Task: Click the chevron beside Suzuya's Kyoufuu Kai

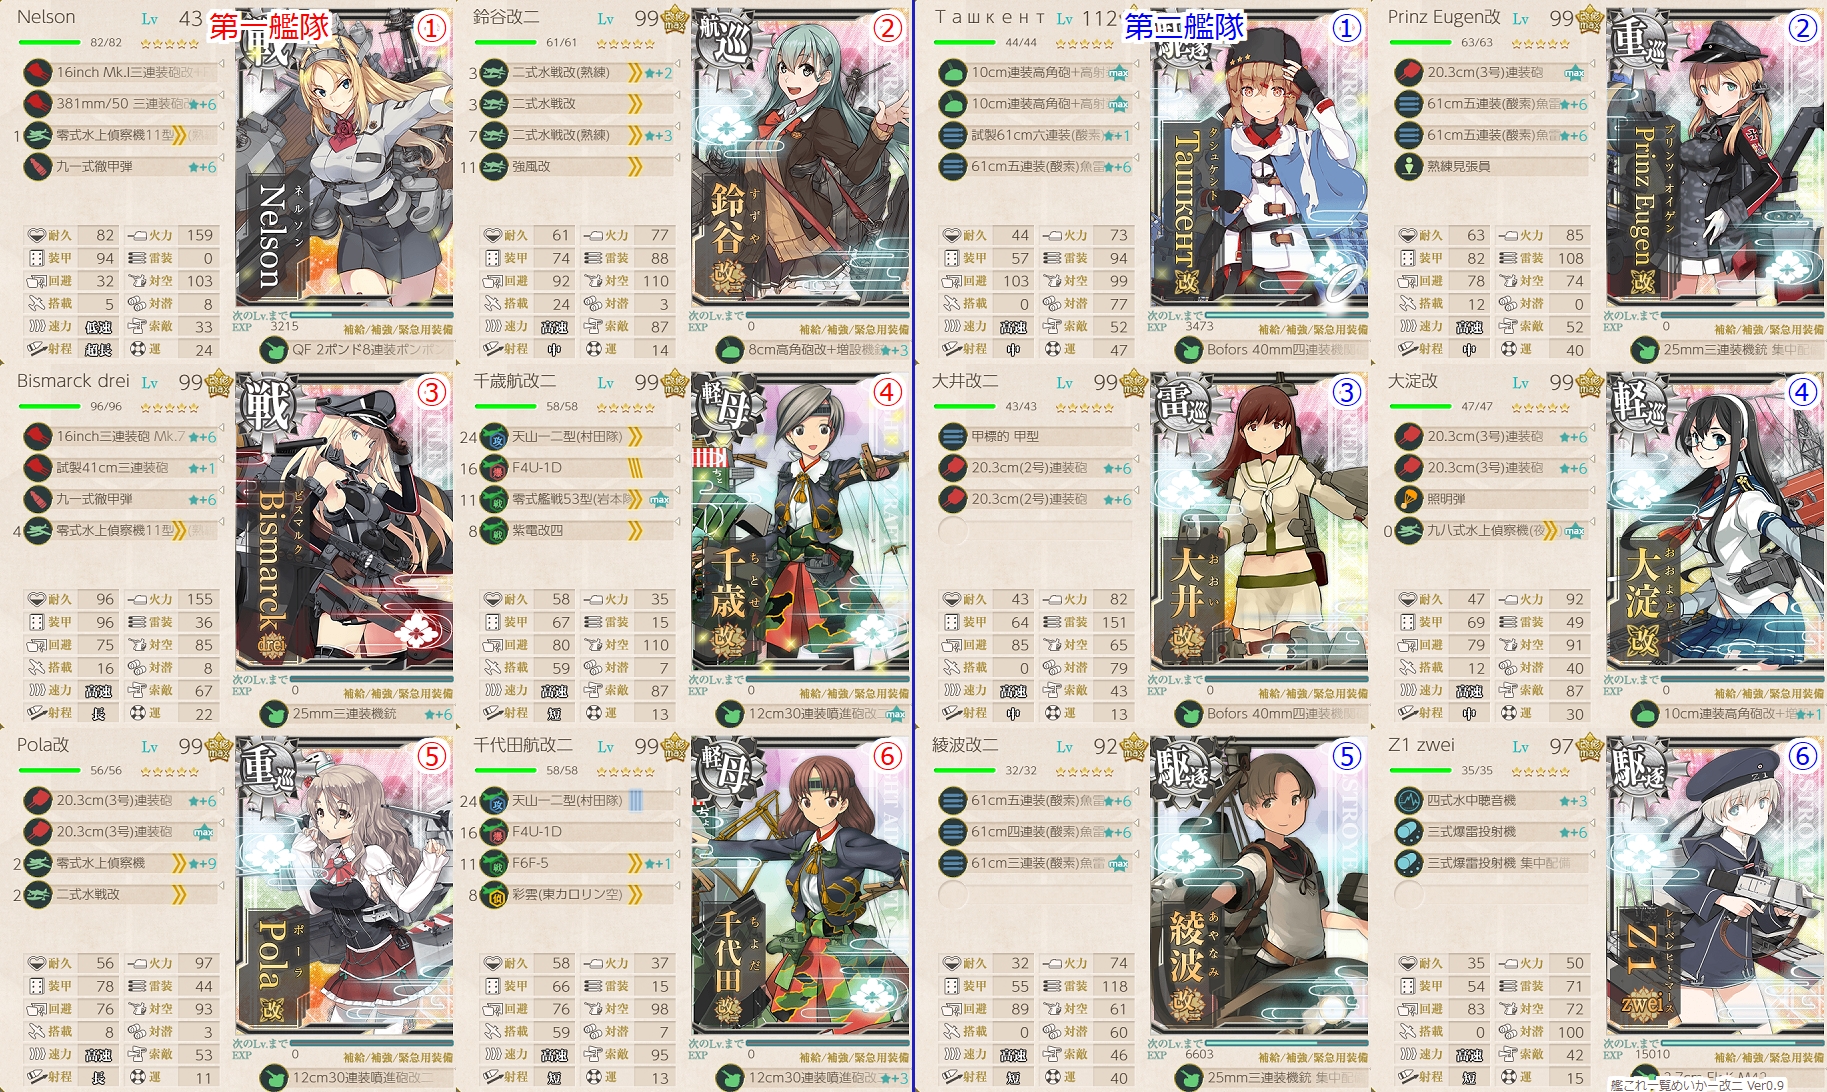Action: coord(636,167)
